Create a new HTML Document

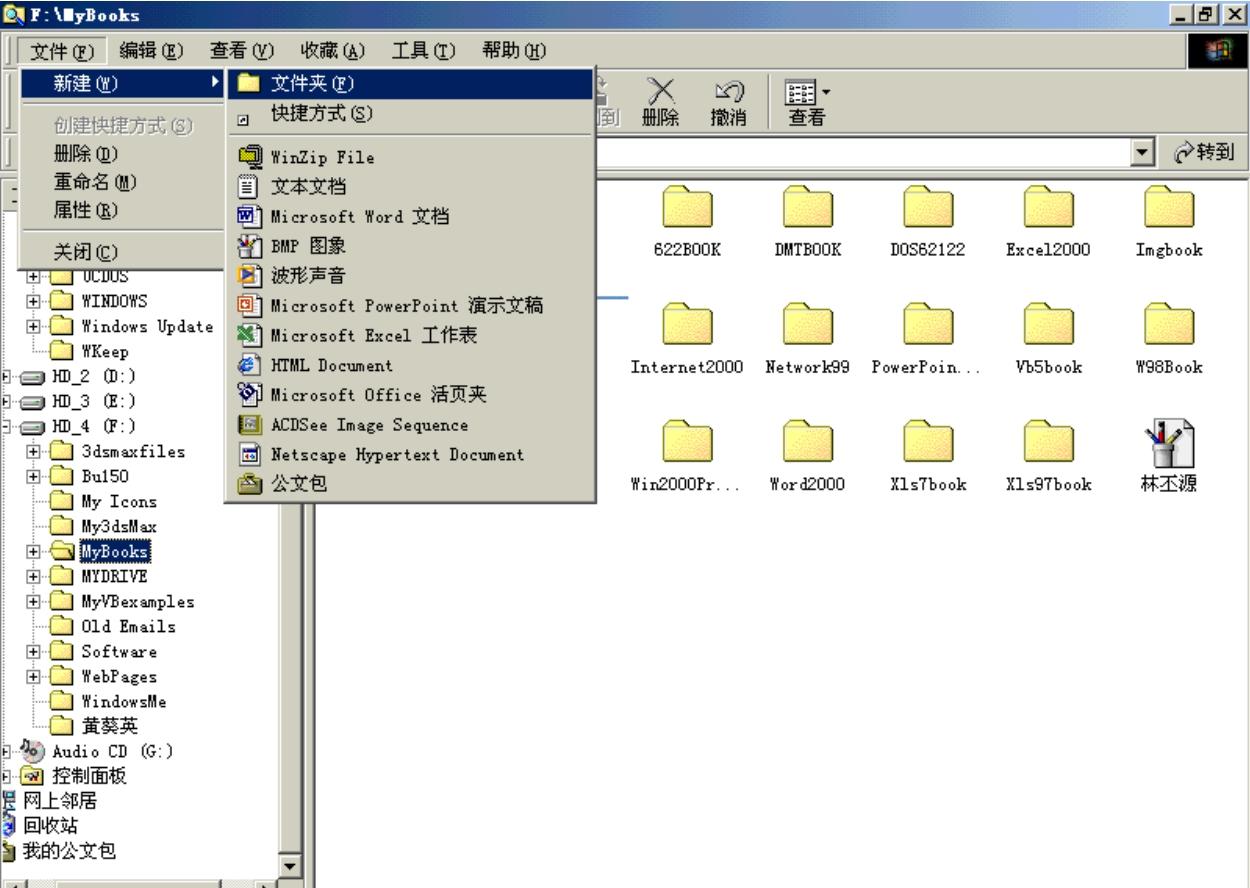(x=410, y=366)
